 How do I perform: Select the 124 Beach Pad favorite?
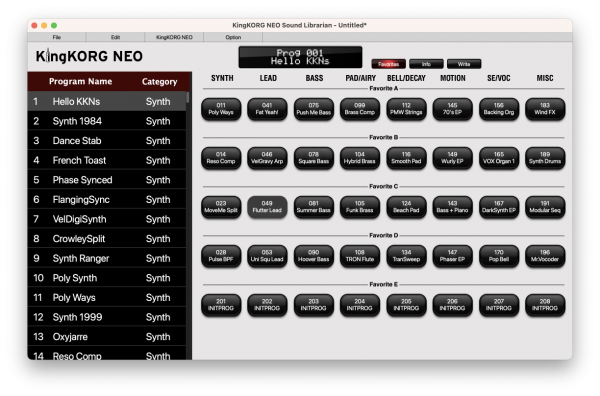(x=406, y=207)
